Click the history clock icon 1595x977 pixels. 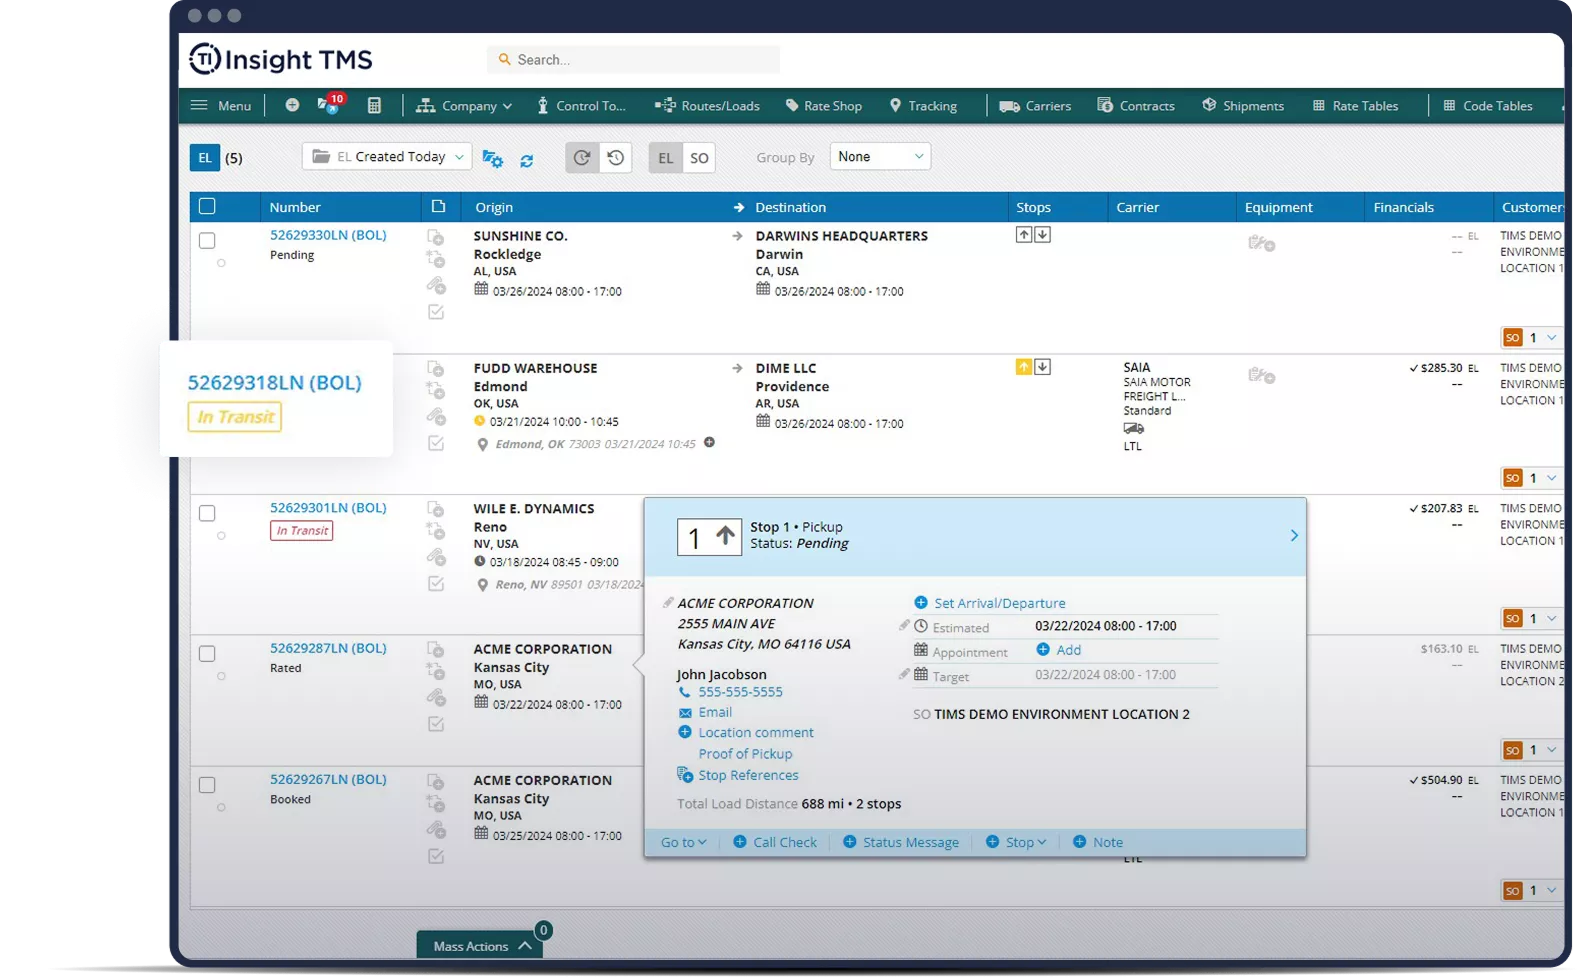tap(616, 157)
